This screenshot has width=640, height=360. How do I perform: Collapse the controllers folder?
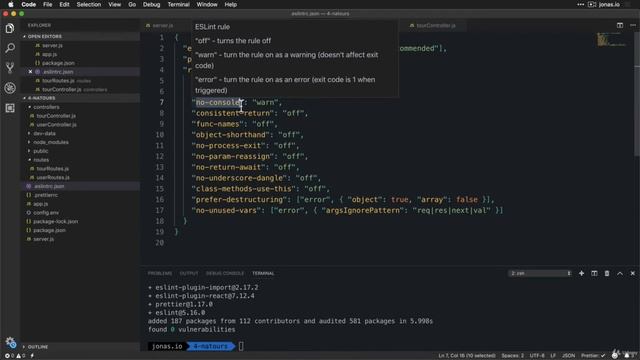[46, 107]
